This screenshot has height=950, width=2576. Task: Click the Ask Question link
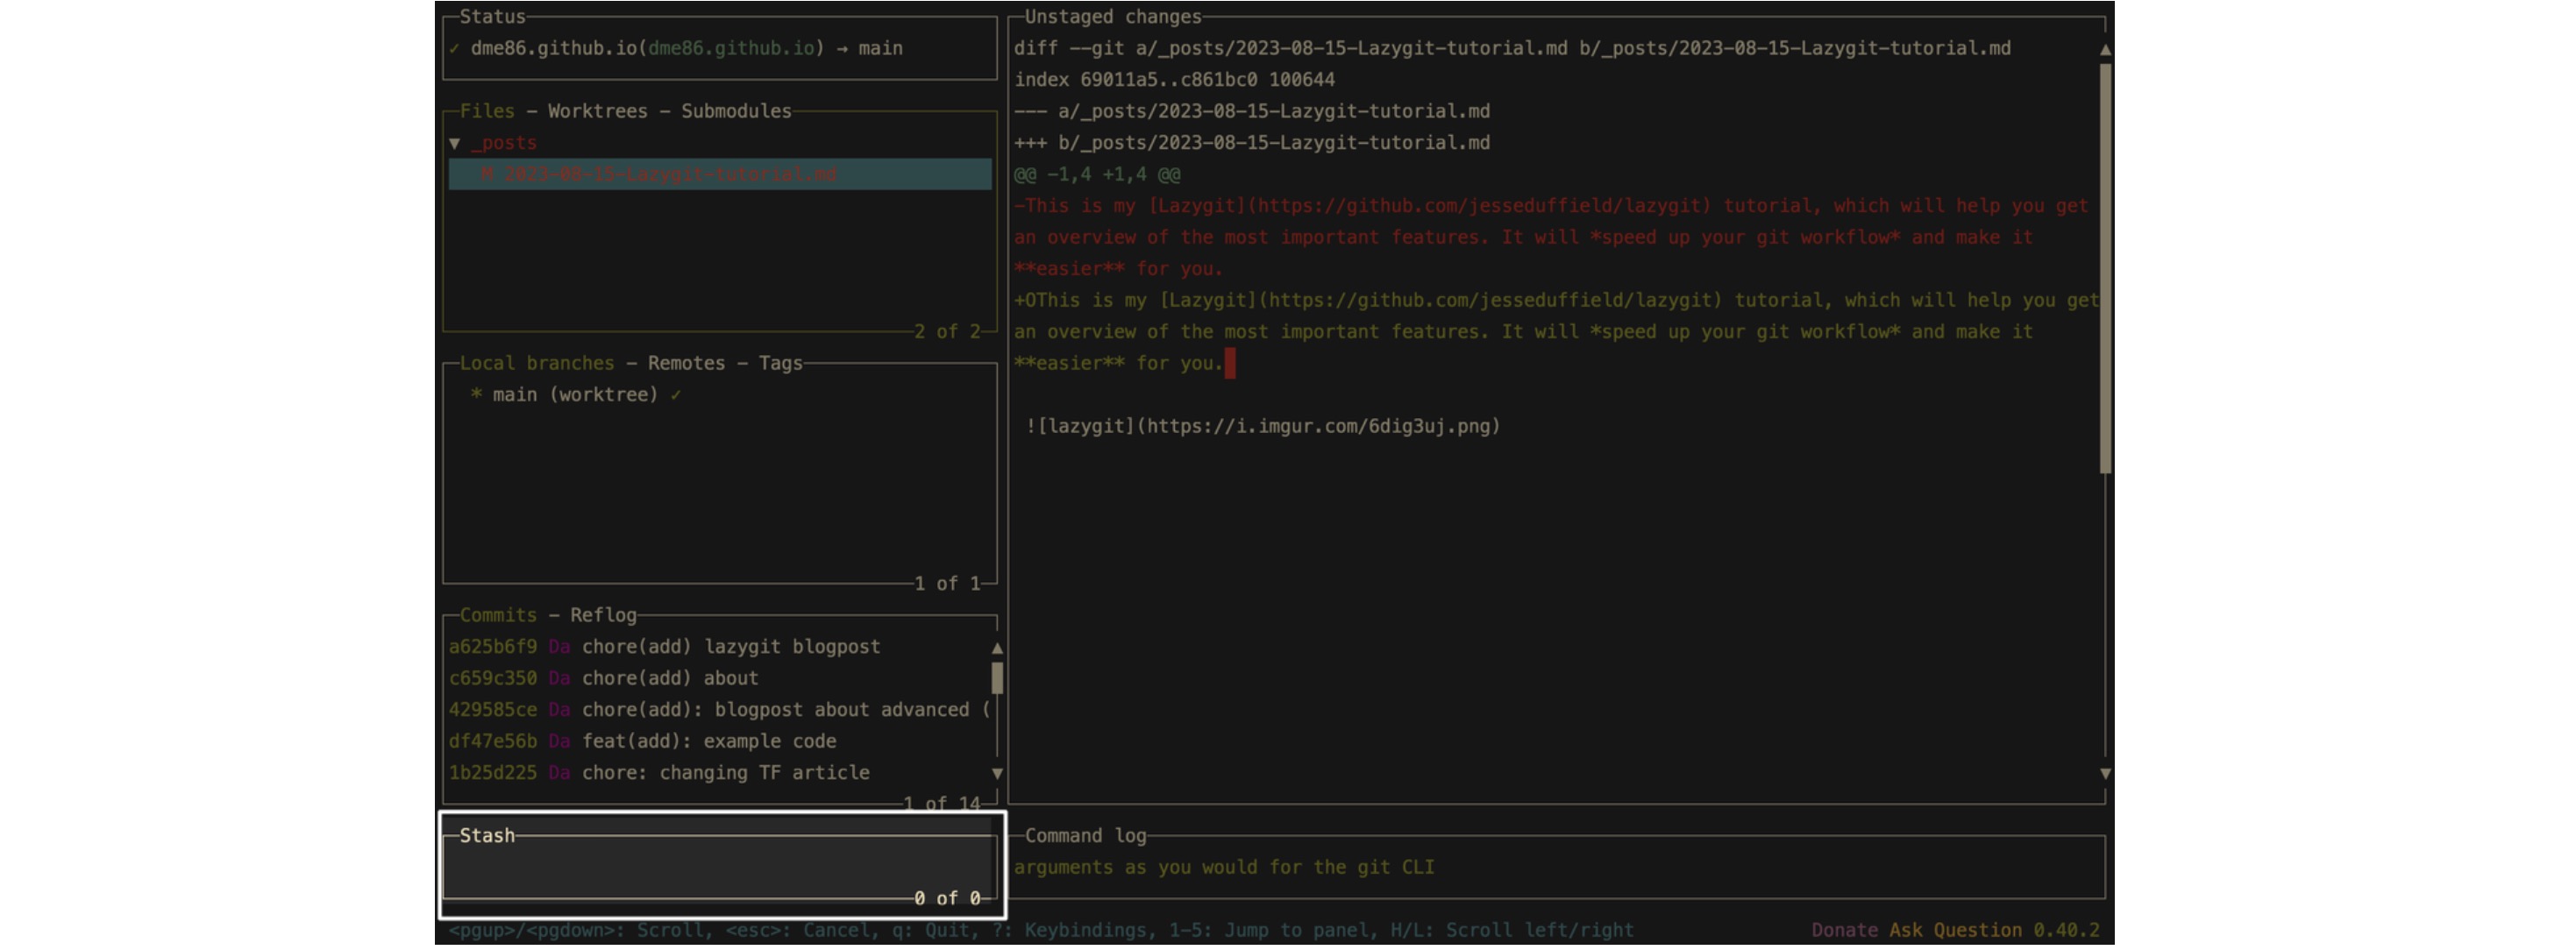click(1955, 930)
